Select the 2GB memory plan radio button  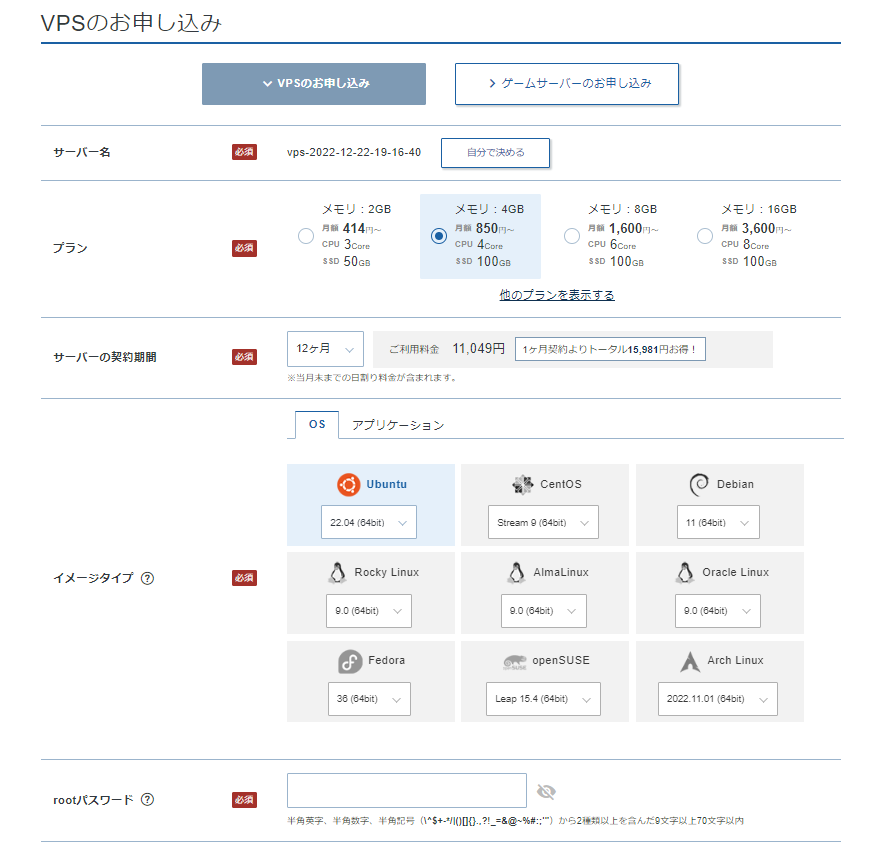[306, 236]
